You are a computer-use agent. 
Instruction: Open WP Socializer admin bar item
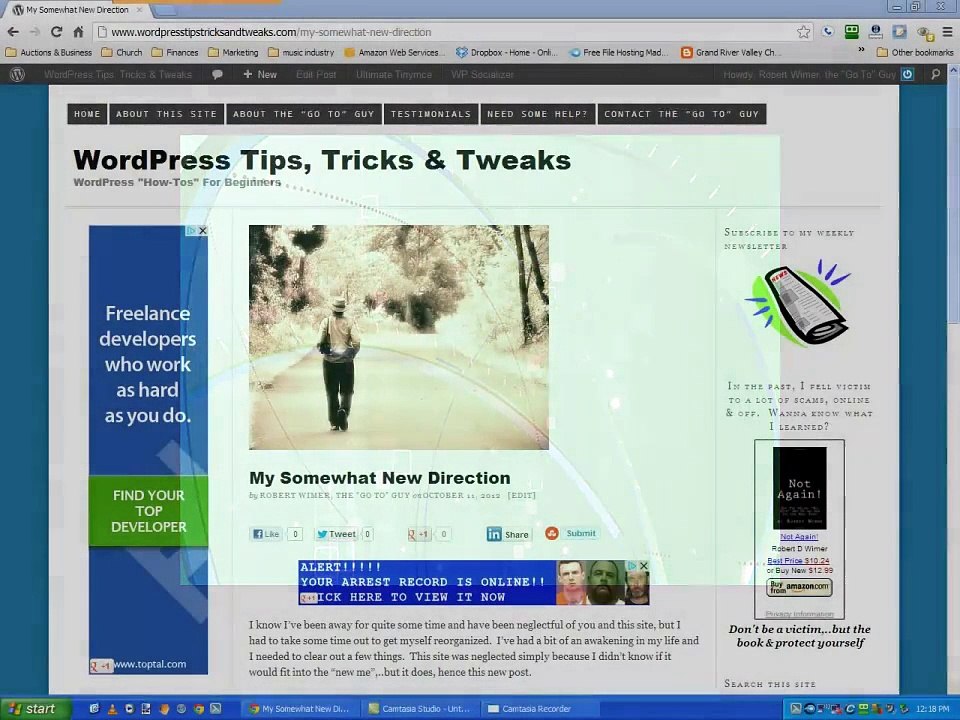482,75
